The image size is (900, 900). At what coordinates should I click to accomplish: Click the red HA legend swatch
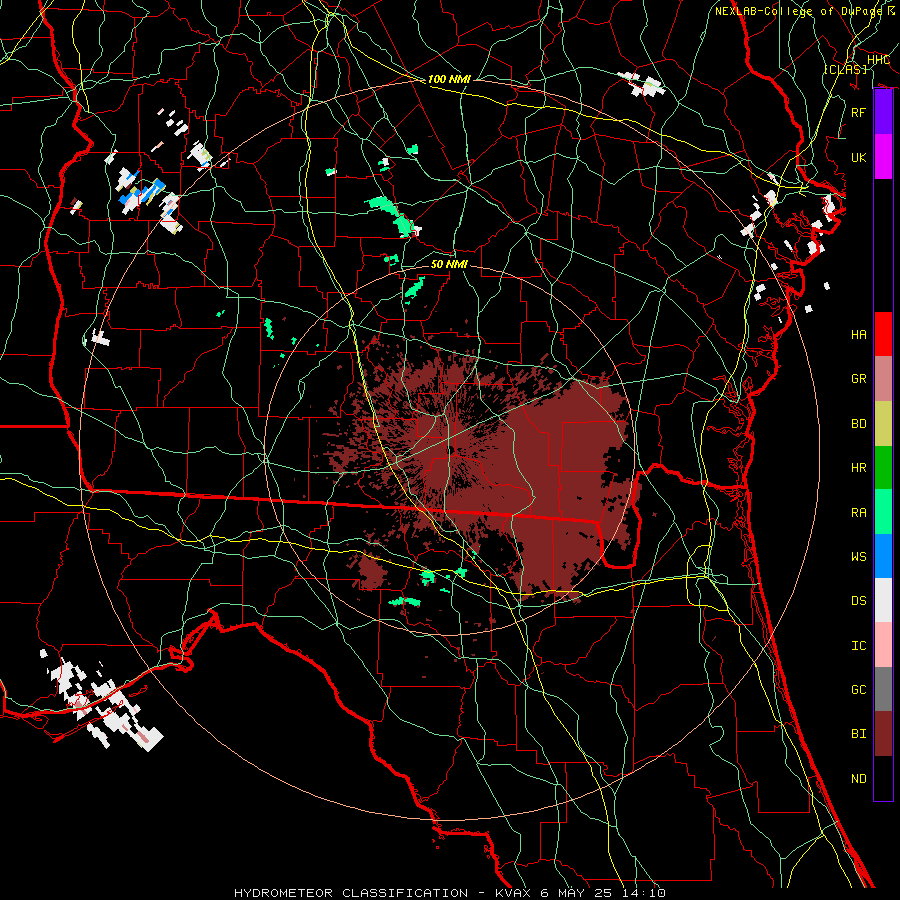883,334
